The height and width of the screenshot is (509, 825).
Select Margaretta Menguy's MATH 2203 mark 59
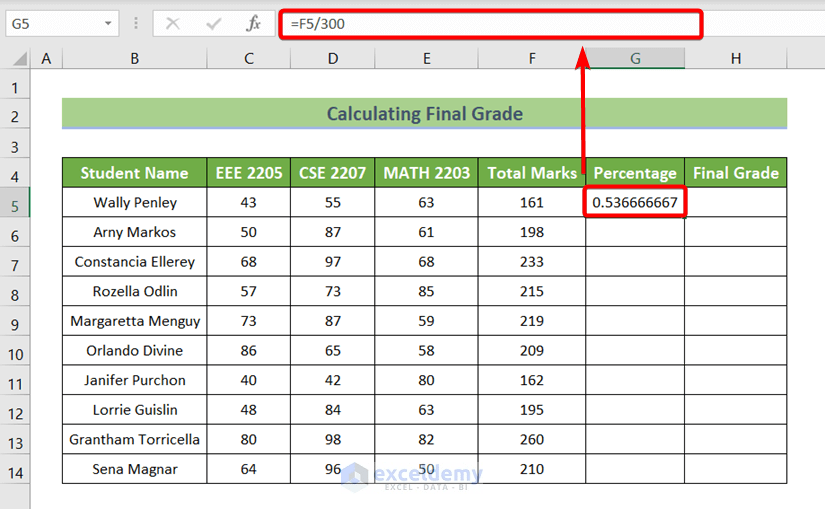click(x=427, y=321)
